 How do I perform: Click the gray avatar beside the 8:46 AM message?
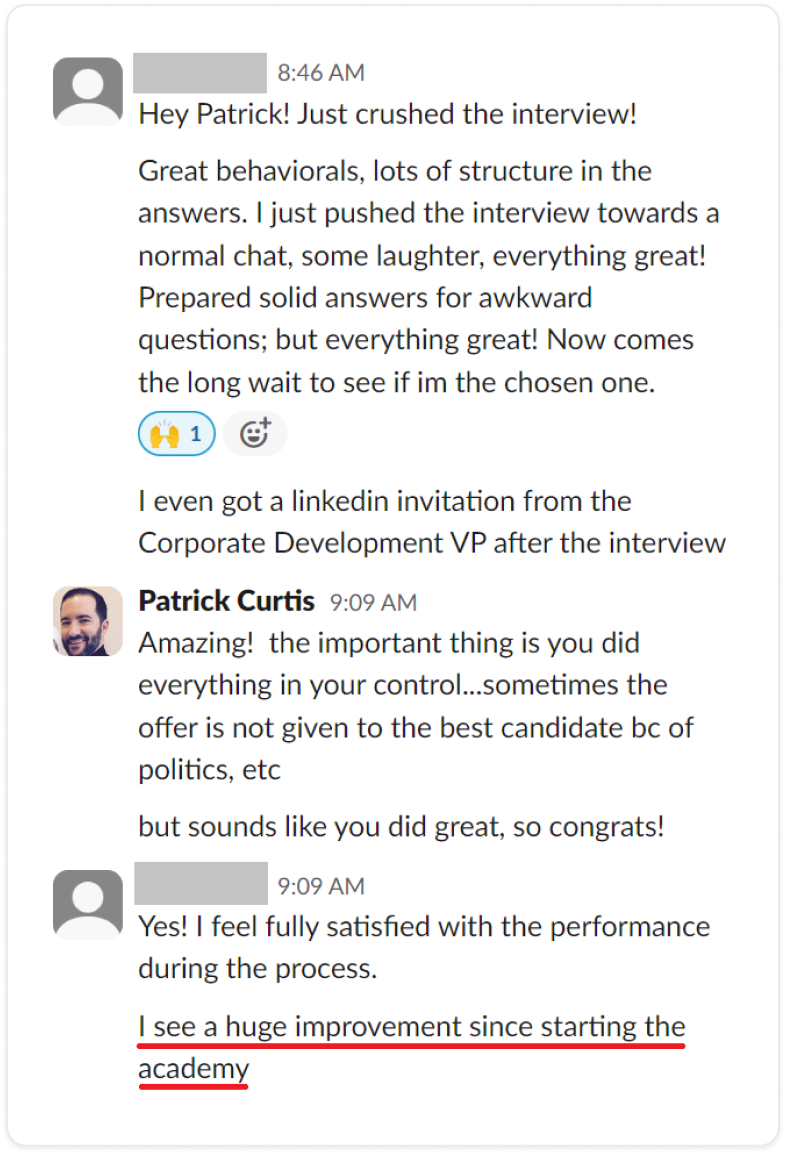pos(88,91)
